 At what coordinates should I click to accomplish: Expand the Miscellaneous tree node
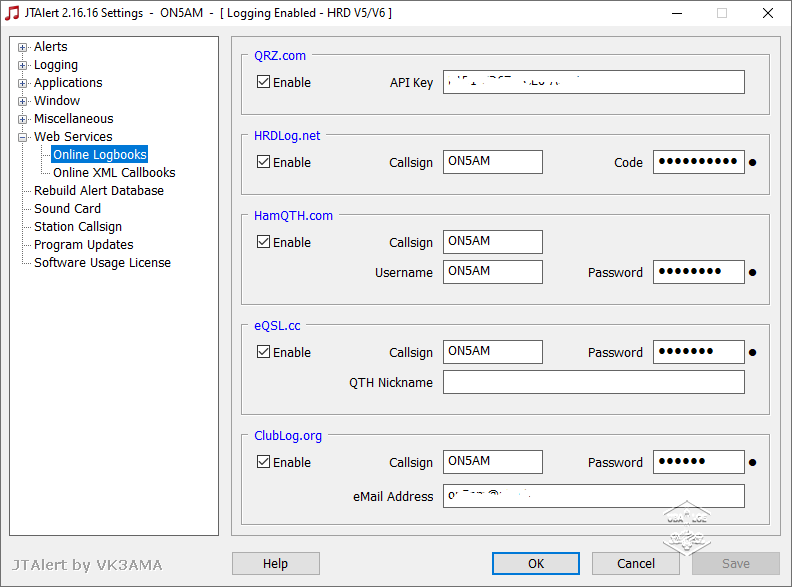[22, 120]
